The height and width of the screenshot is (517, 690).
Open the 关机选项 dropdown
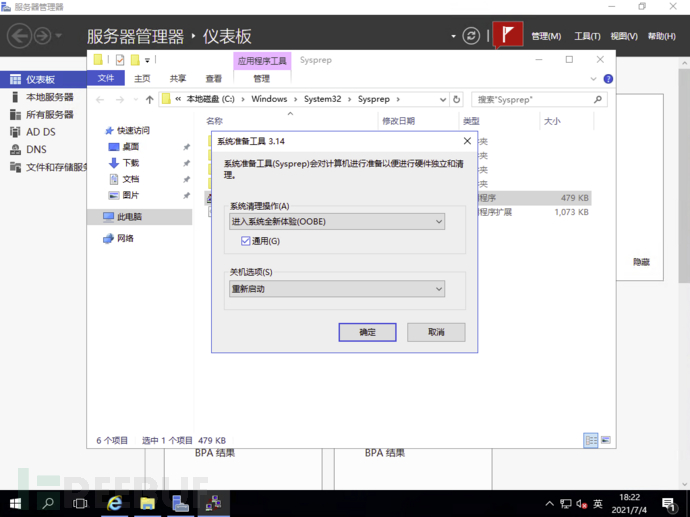337,289
